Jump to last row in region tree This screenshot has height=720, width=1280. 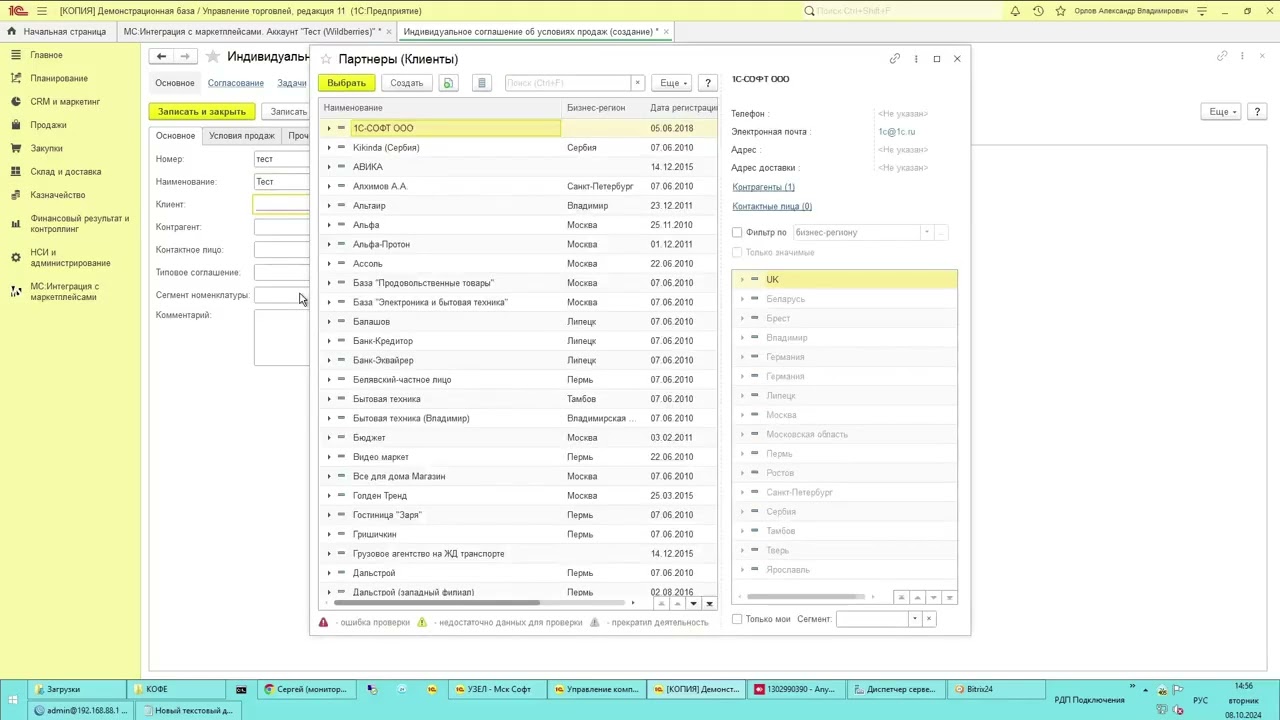949,597
